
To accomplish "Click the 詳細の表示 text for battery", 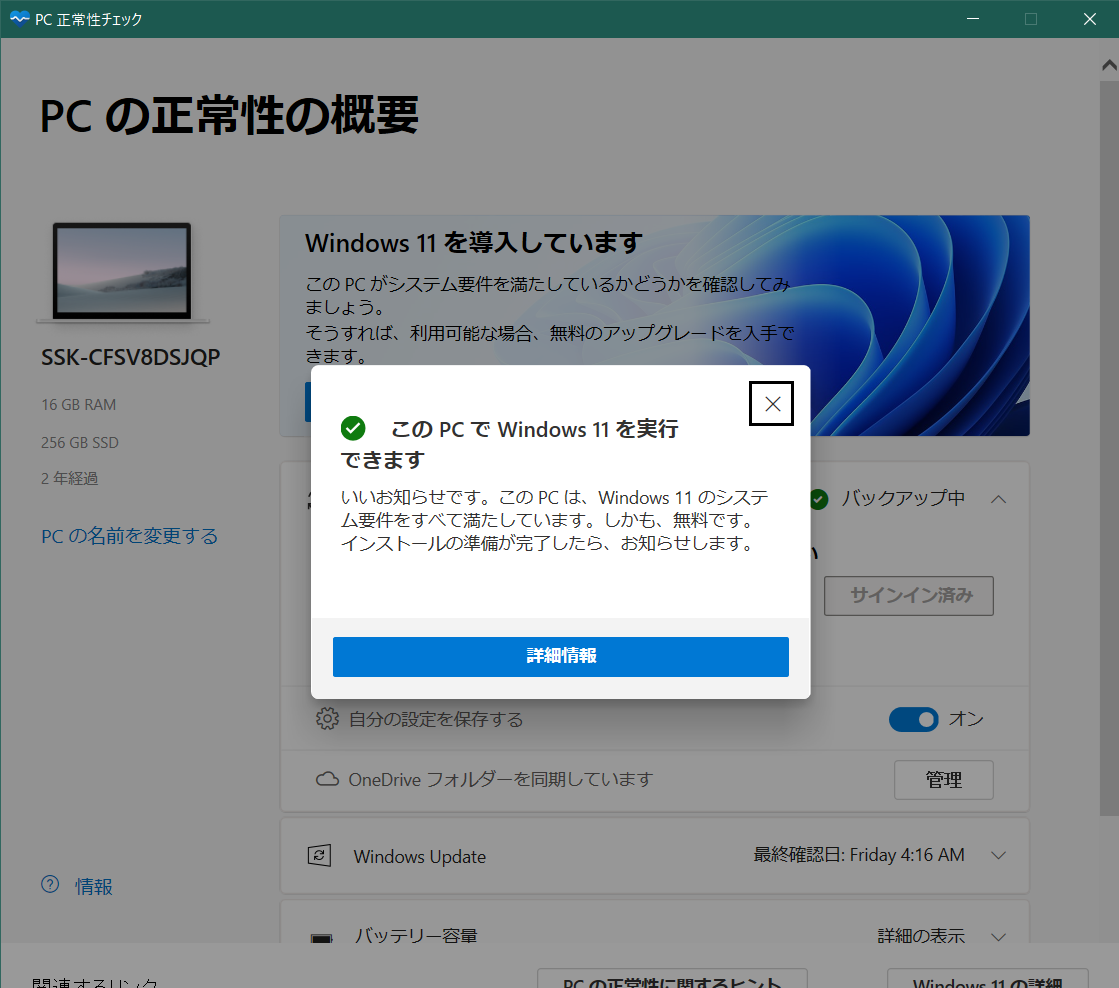I will (921, 935).
